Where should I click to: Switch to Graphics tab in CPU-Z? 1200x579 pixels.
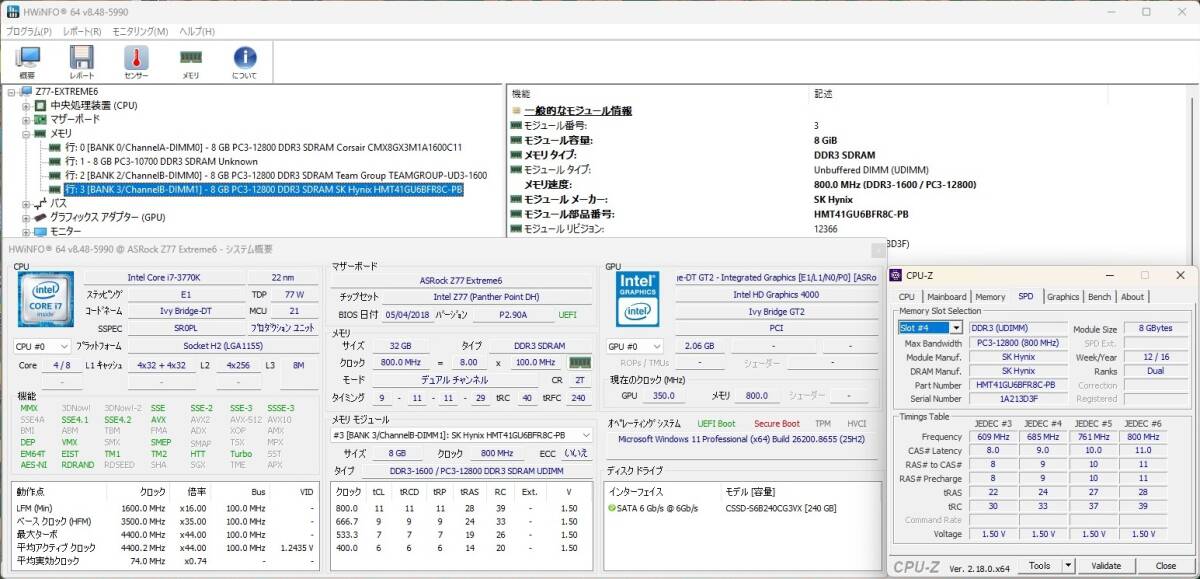(1063, 297)
